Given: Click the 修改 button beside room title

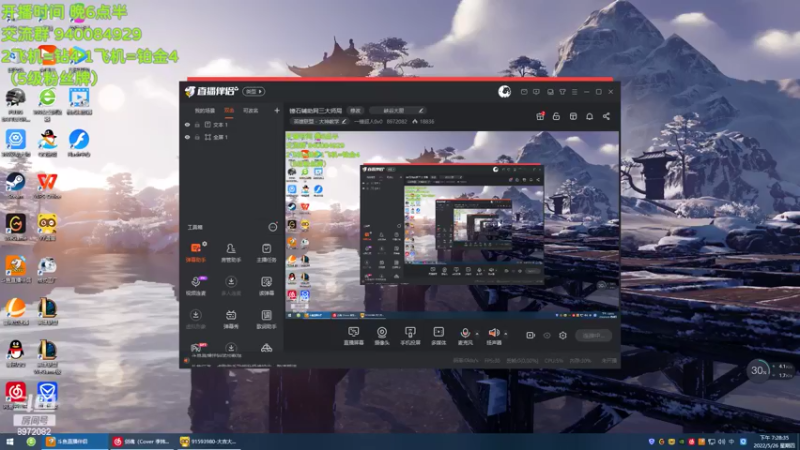Looking at the screenshot, I should coord(355,110).
